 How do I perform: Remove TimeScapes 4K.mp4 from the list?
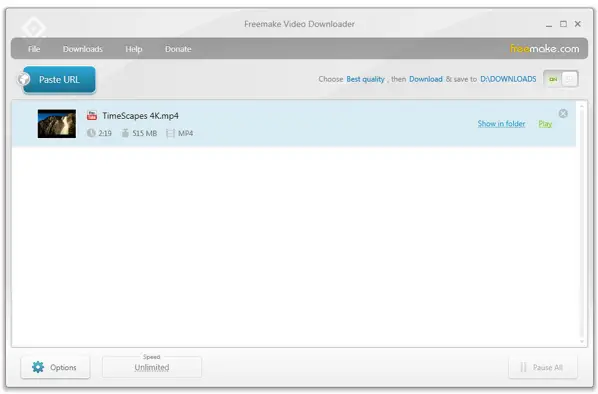pos(563,113)
